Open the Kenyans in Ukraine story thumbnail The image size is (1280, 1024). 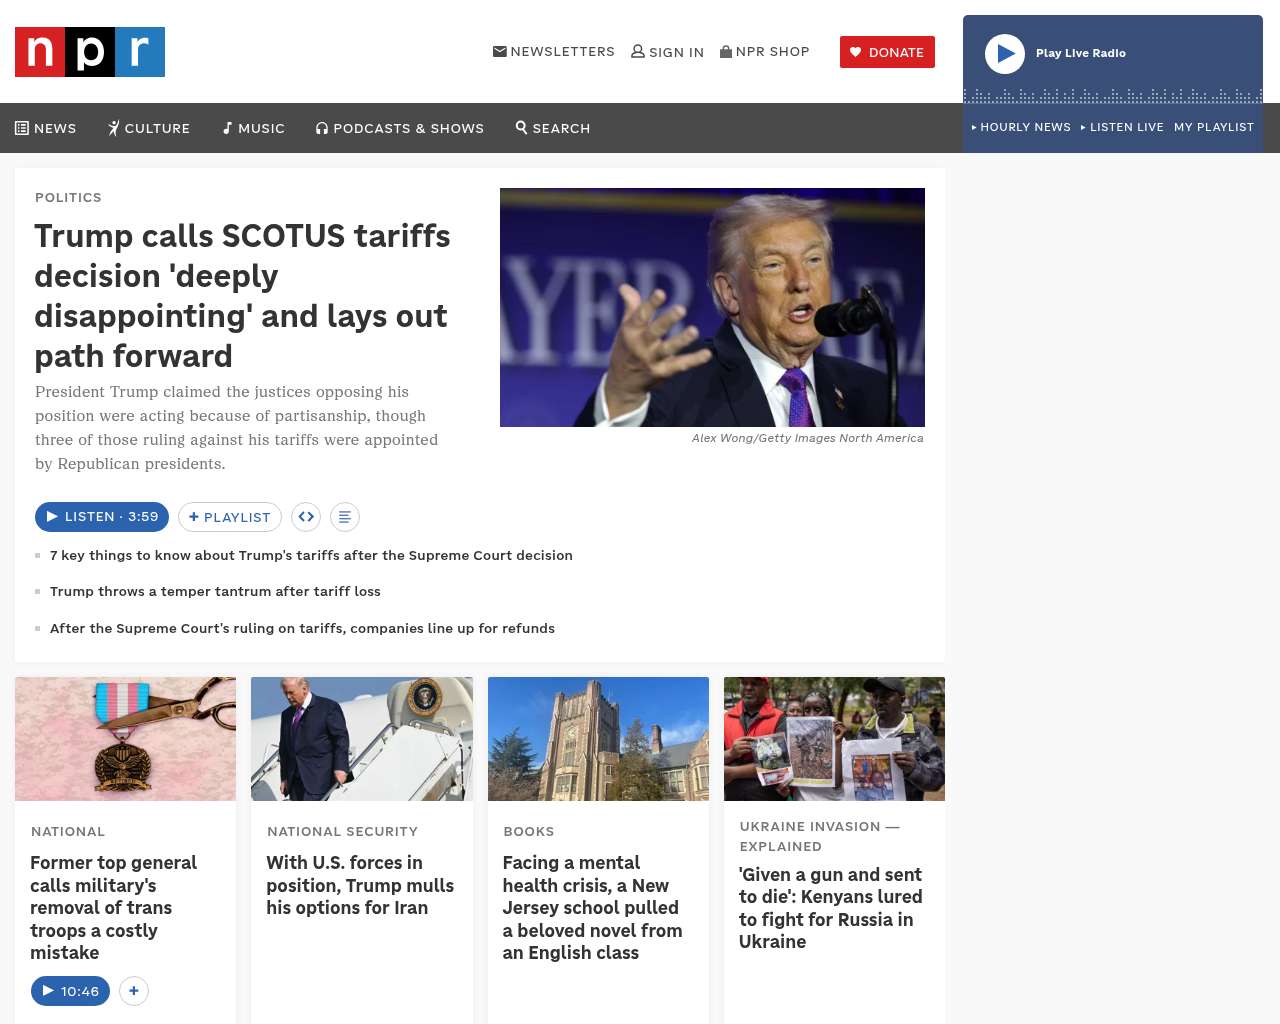[834, 739]
